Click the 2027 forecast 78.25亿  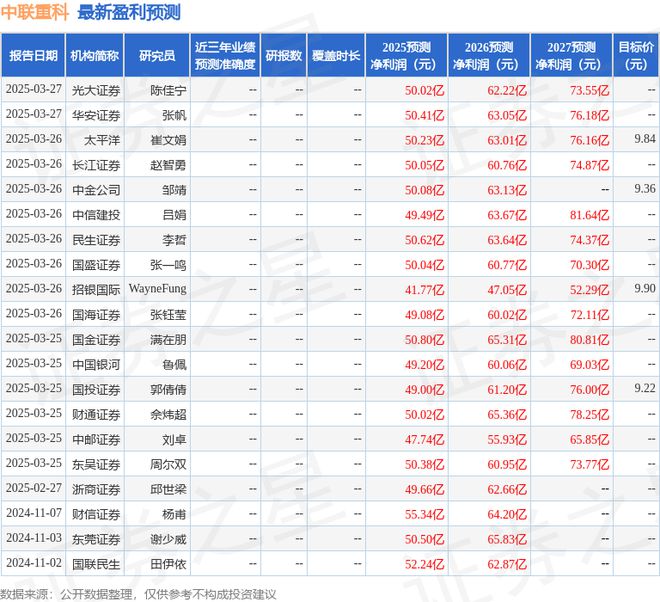click(x=589, y=415)
